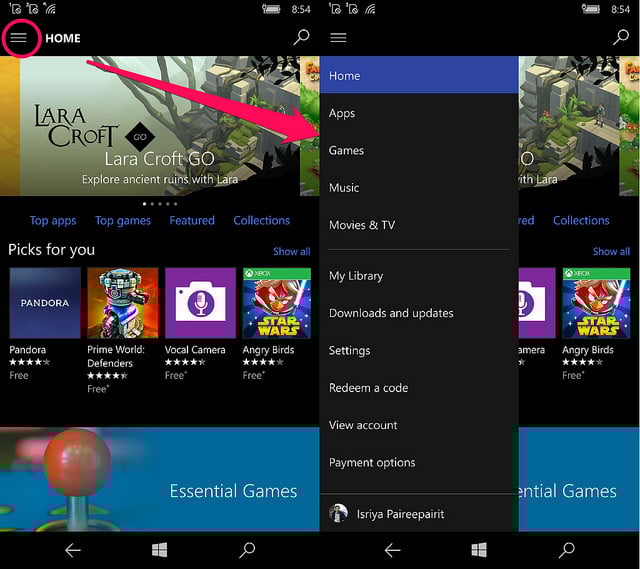Open Settings from store menu

tap(419, 351)
